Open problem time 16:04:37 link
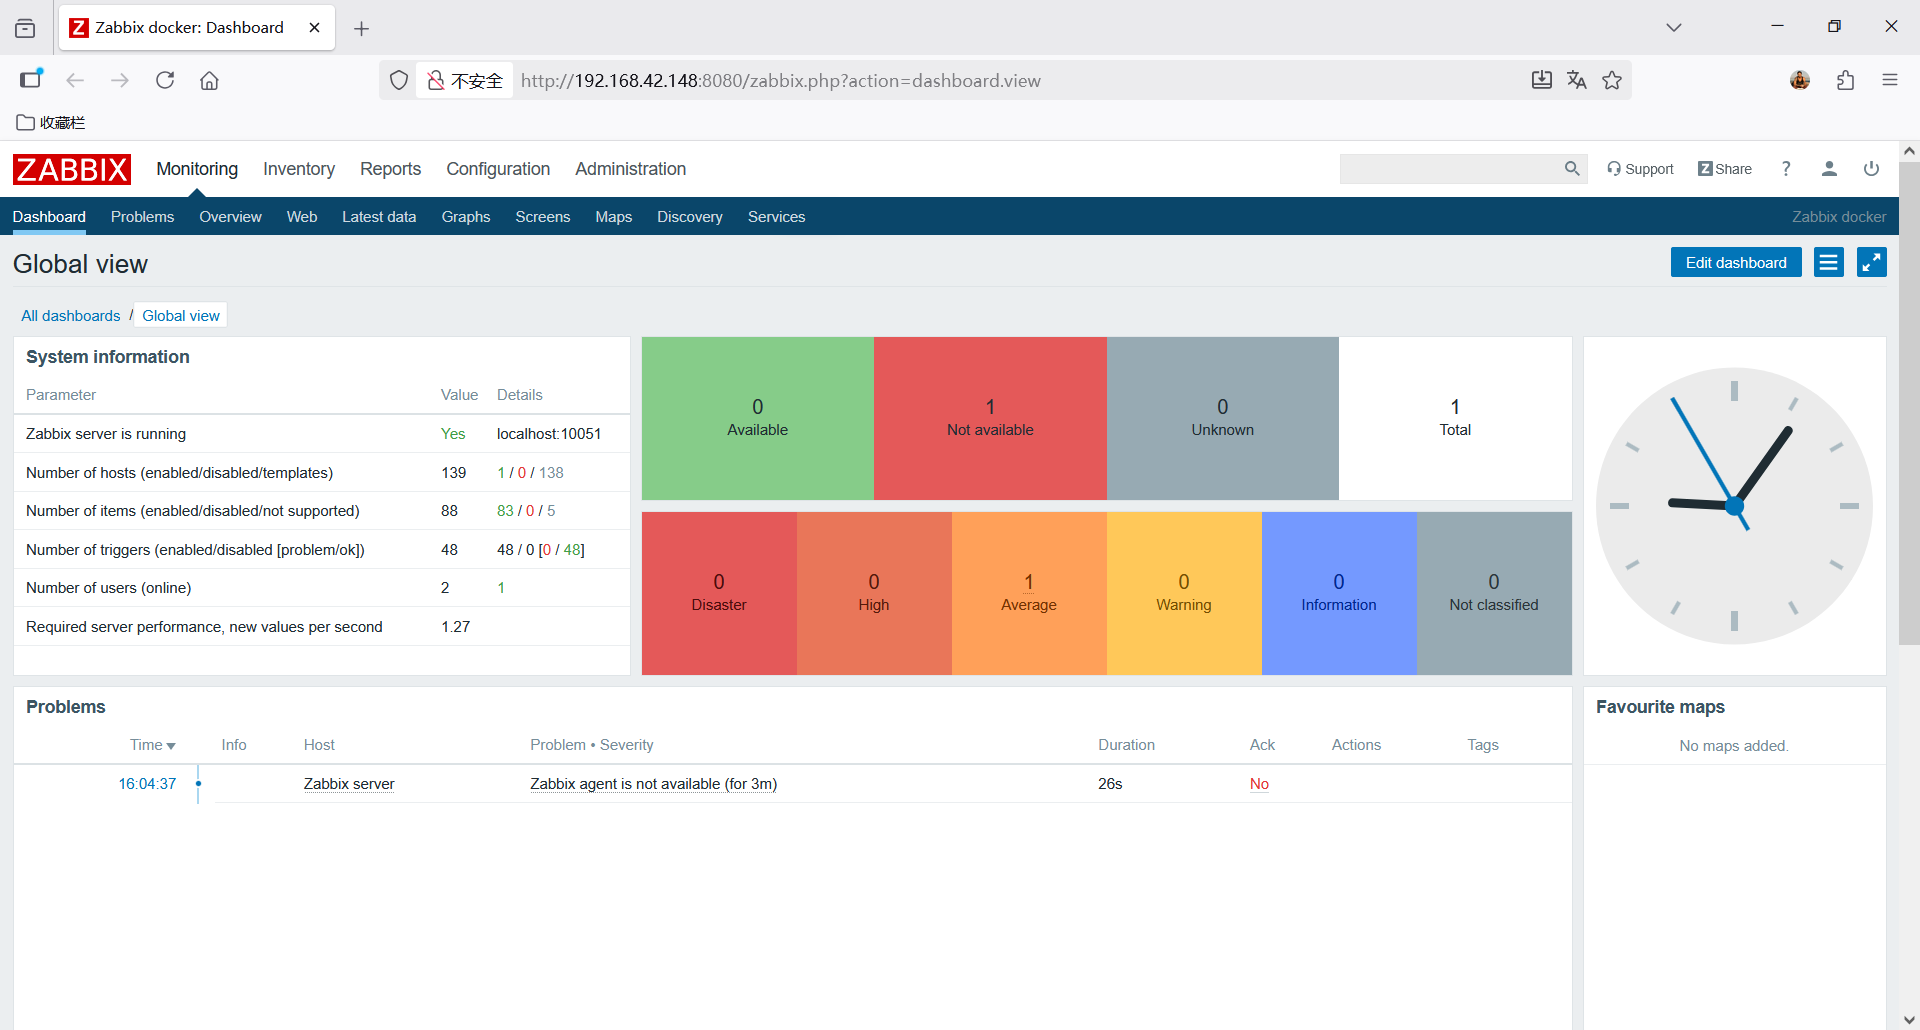Viewport: 1920px width, 1030px height. [x=147, y=784]
